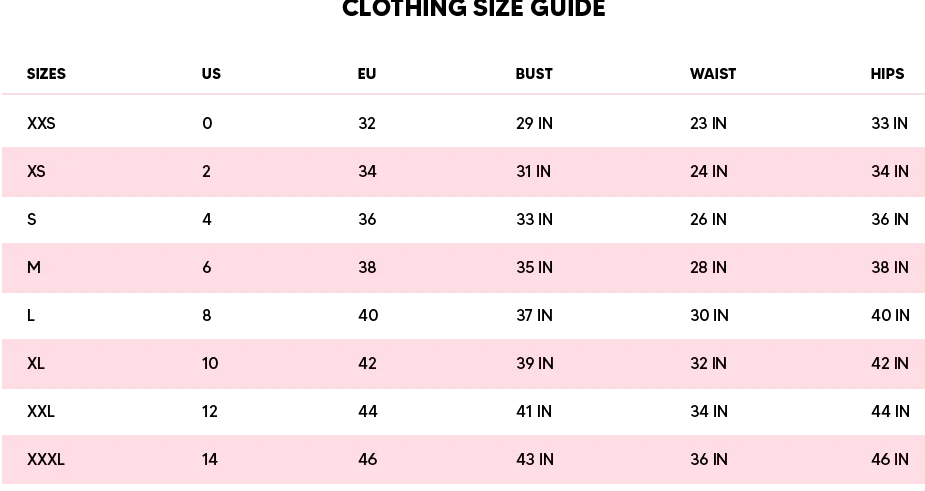This screenshot has width=925, height=491.
Task: Click the WAIST column header
Action: [713, 74]
